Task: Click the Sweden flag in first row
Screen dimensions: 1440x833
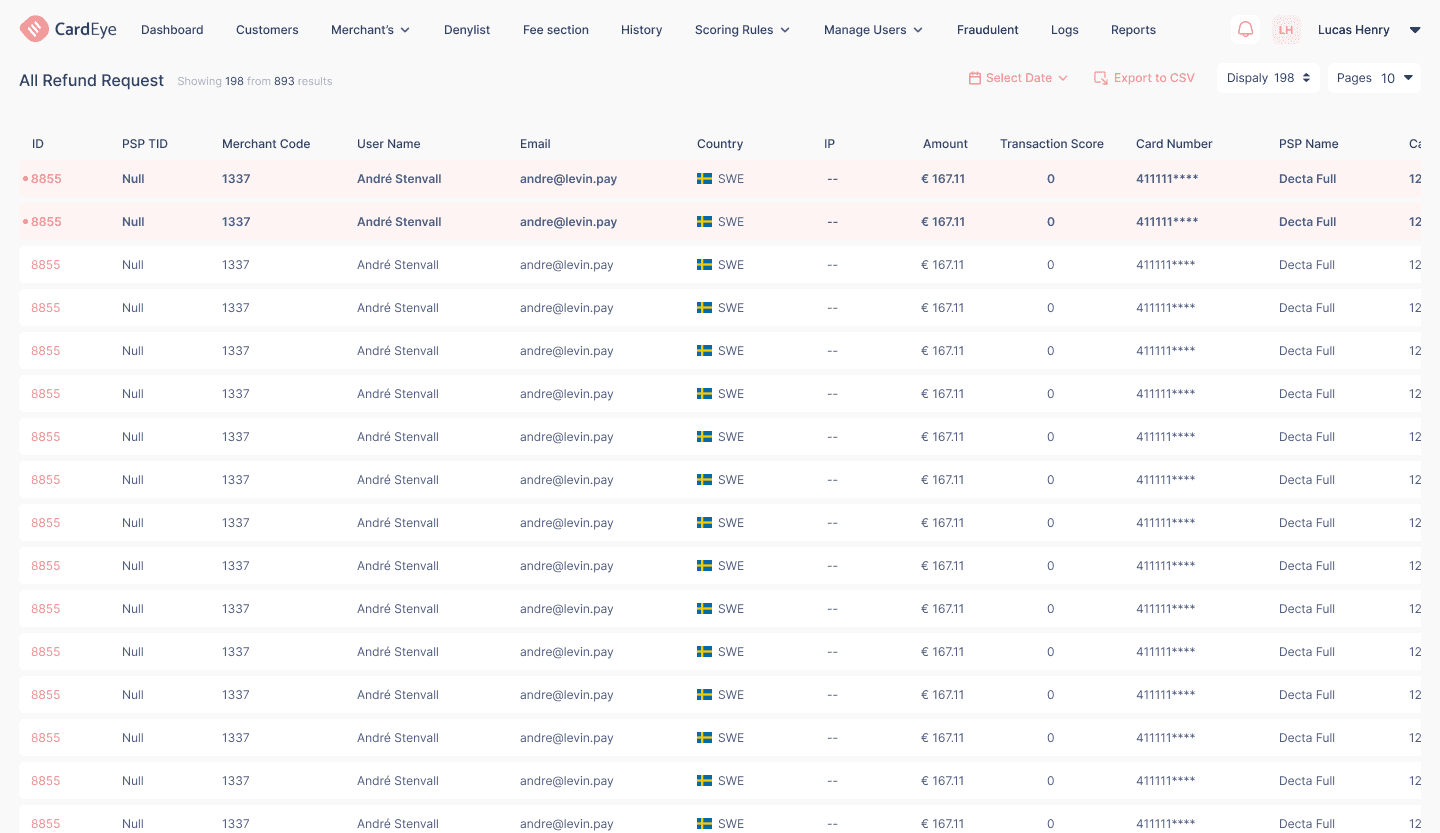Action: (704, 179)
